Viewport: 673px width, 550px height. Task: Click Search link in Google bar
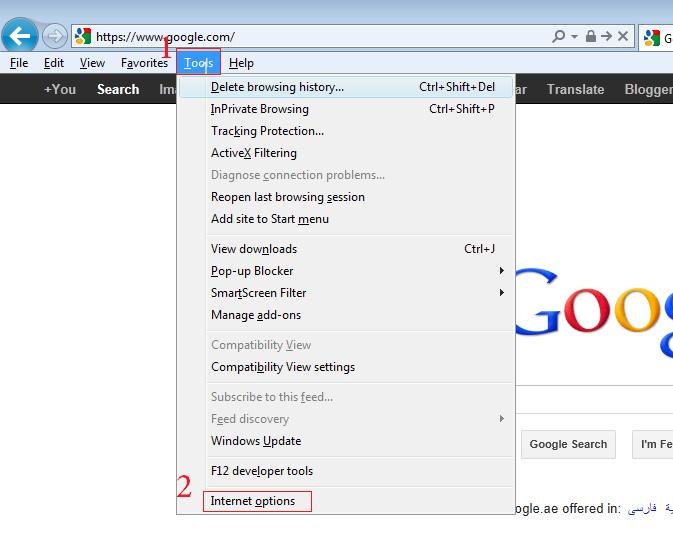[x=118, y=89]
